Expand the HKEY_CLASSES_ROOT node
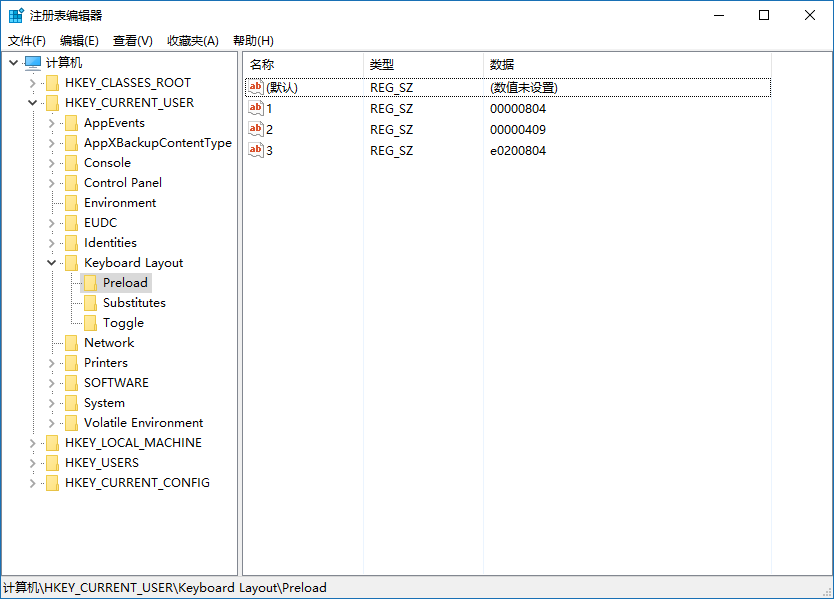The image size is (834, 599). (32, 83)
